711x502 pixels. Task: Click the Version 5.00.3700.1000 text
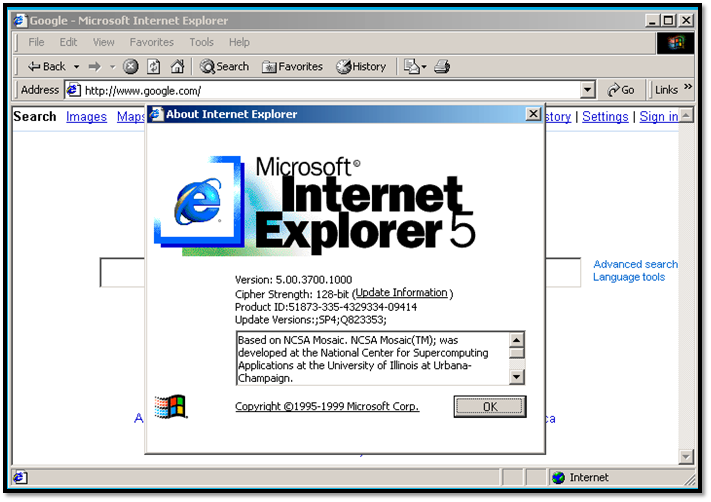(293, 280)
